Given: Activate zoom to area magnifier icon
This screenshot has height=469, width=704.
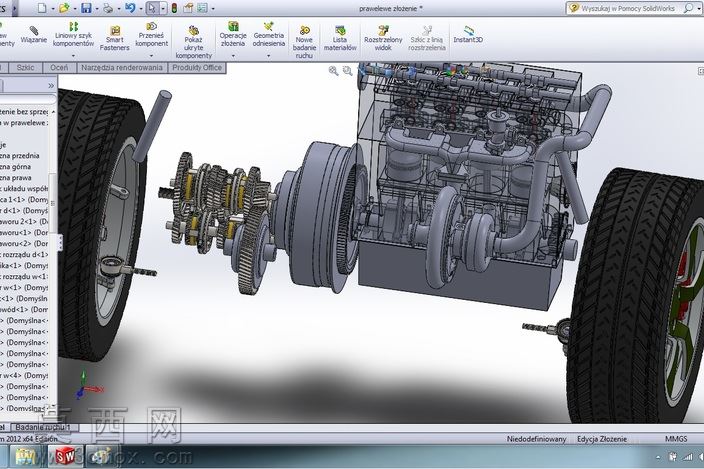Looking at the screenshot, I should [x=348, y=70].
